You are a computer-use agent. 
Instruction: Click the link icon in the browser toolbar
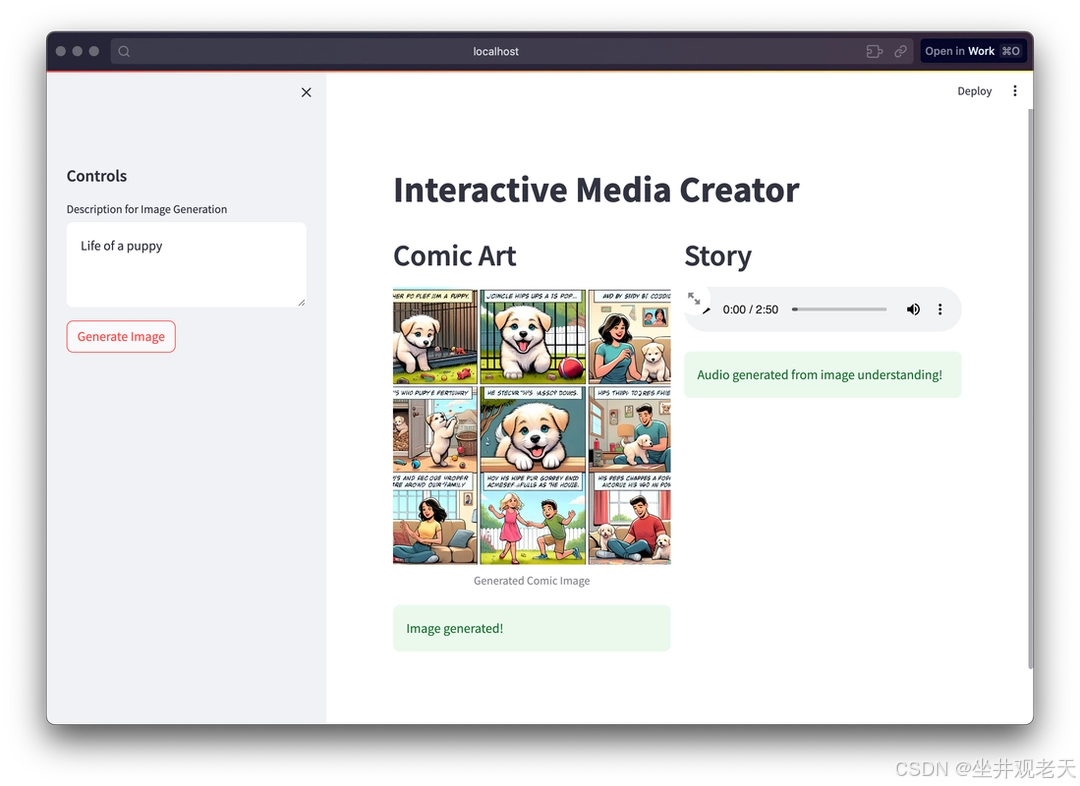[900, 51]
